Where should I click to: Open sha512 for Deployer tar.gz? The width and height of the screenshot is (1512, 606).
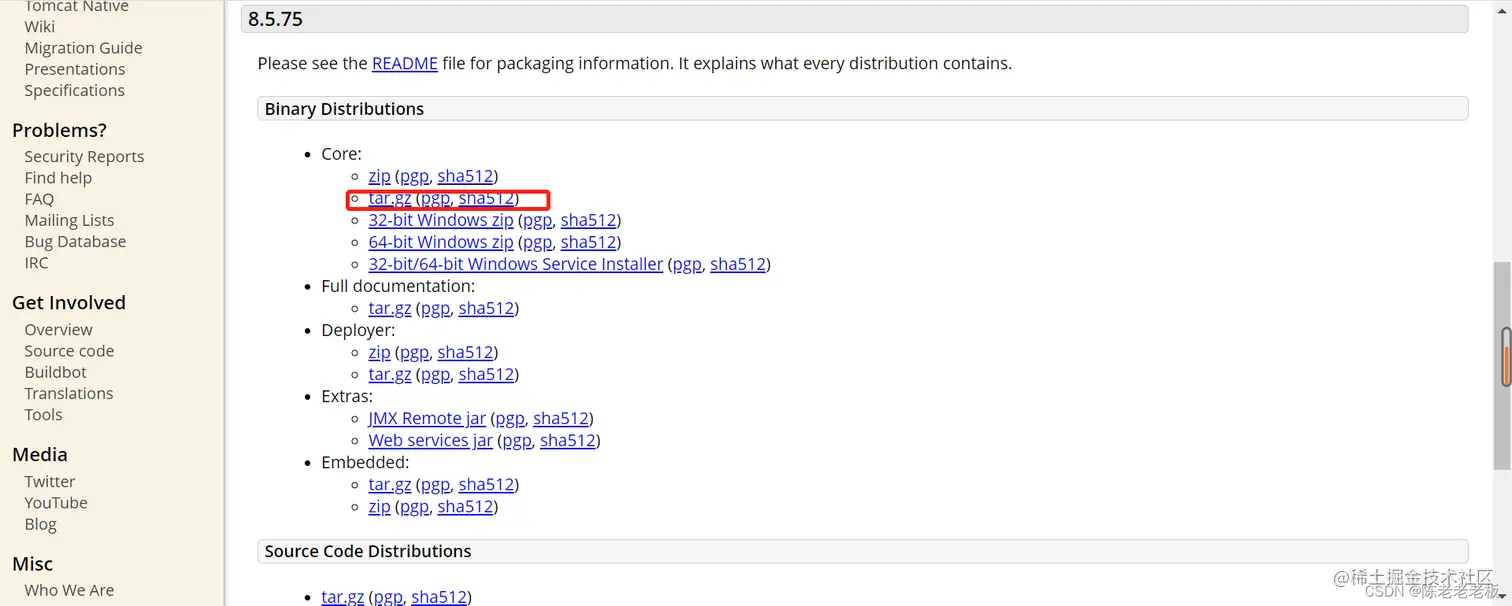pos(486,374)
